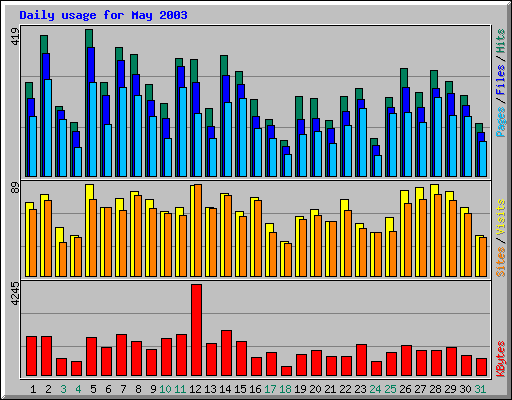Viewport: 512px width, 400px height.
Task: Click the Hits legend label
Action: [x=500, y=41]
